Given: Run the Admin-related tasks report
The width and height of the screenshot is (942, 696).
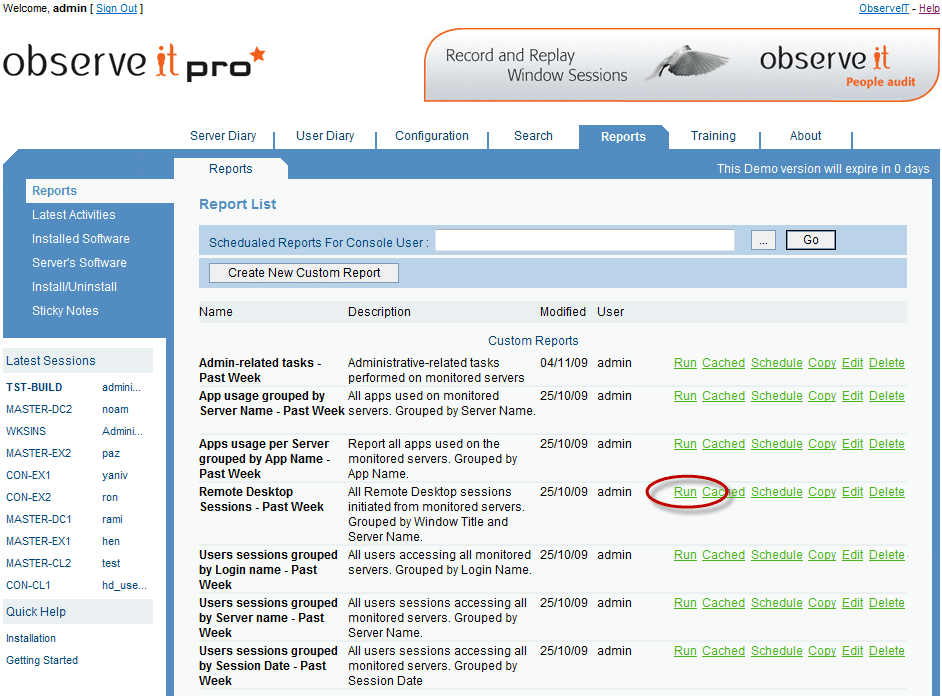Looking at the screenshot, I should pyautogui.click(x=685, y=363).
